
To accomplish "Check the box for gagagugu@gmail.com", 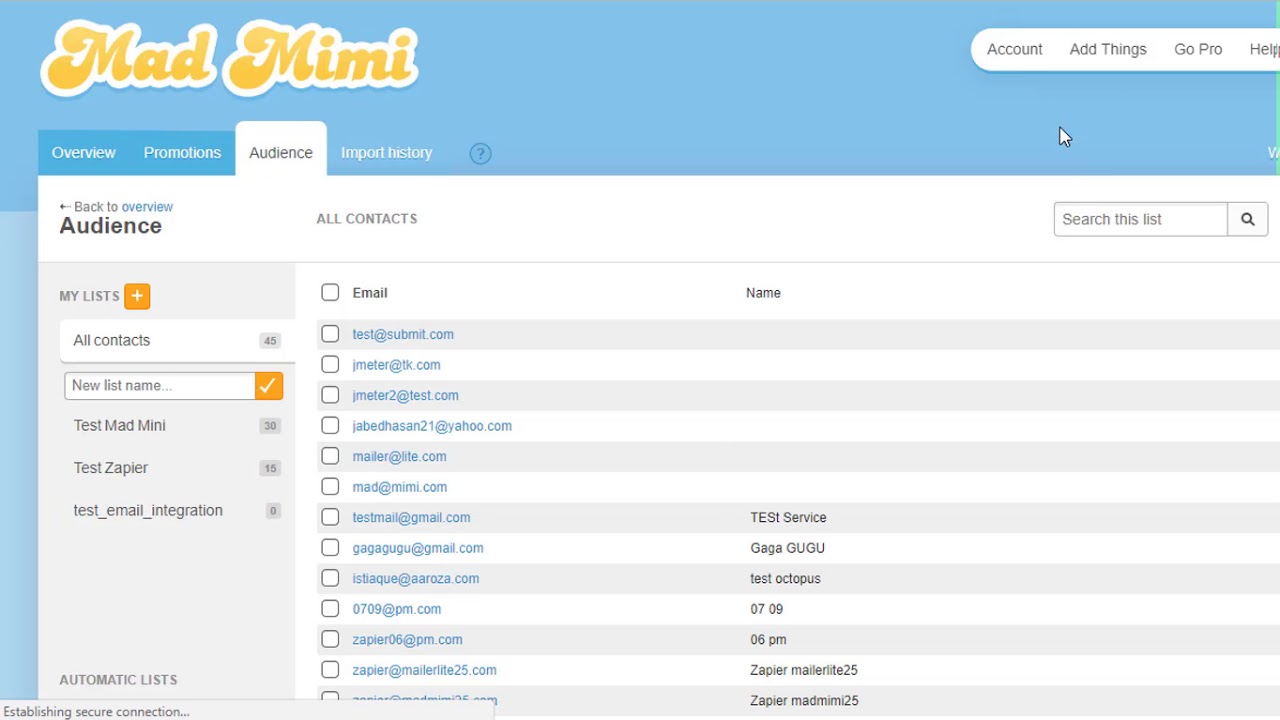I will pyautogui.click(x=330, y=547).
